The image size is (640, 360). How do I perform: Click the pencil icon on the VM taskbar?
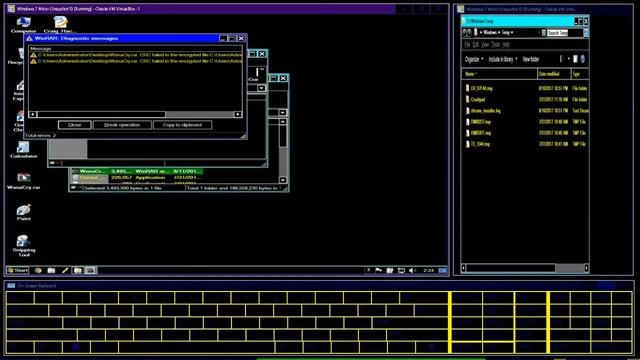tap(64, 270)
